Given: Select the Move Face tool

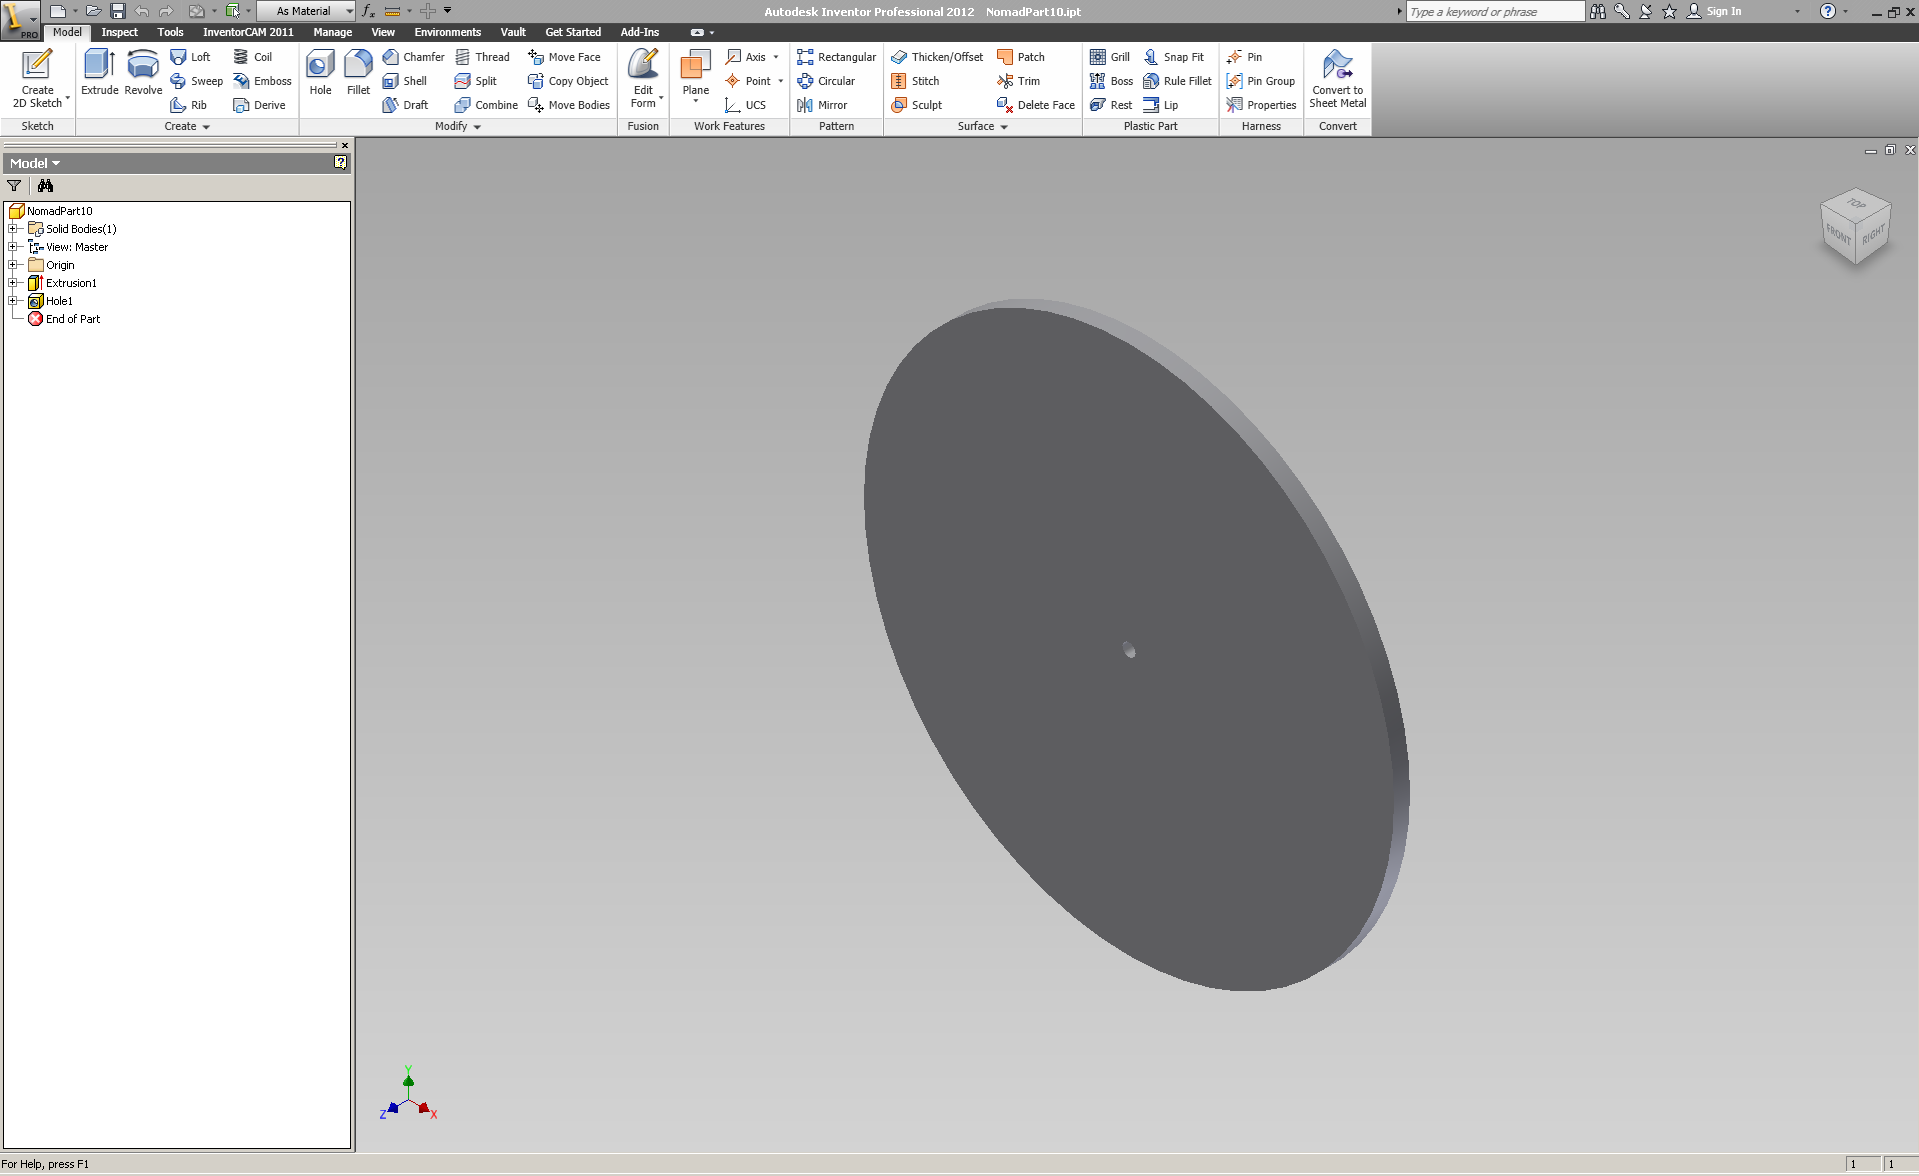Looking at the screenshot, I should point(564,57).
